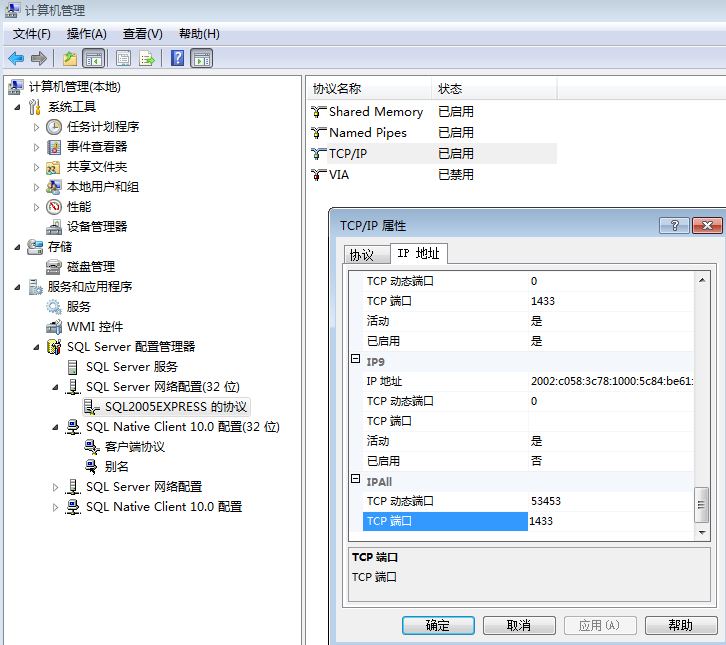
Task: Expand the 共享文件夹 node
Action: (37, 167)
